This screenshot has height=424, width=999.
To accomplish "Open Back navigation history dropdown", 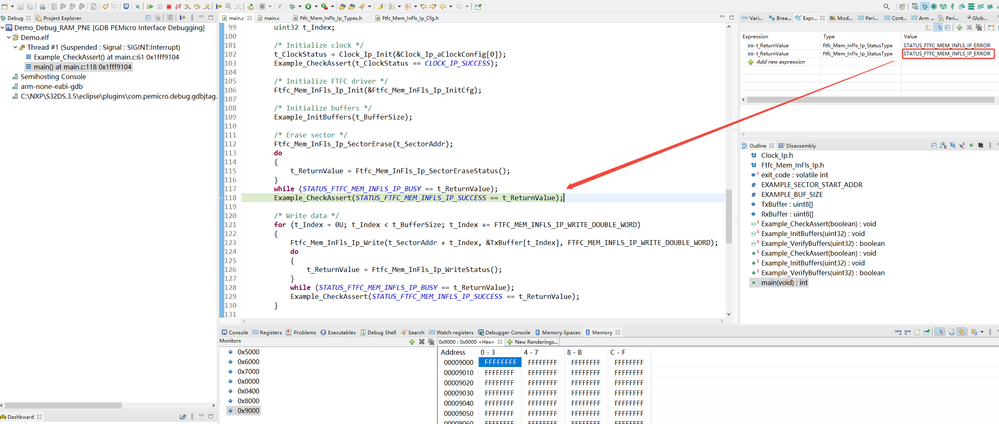I will (x=450, y=6).
